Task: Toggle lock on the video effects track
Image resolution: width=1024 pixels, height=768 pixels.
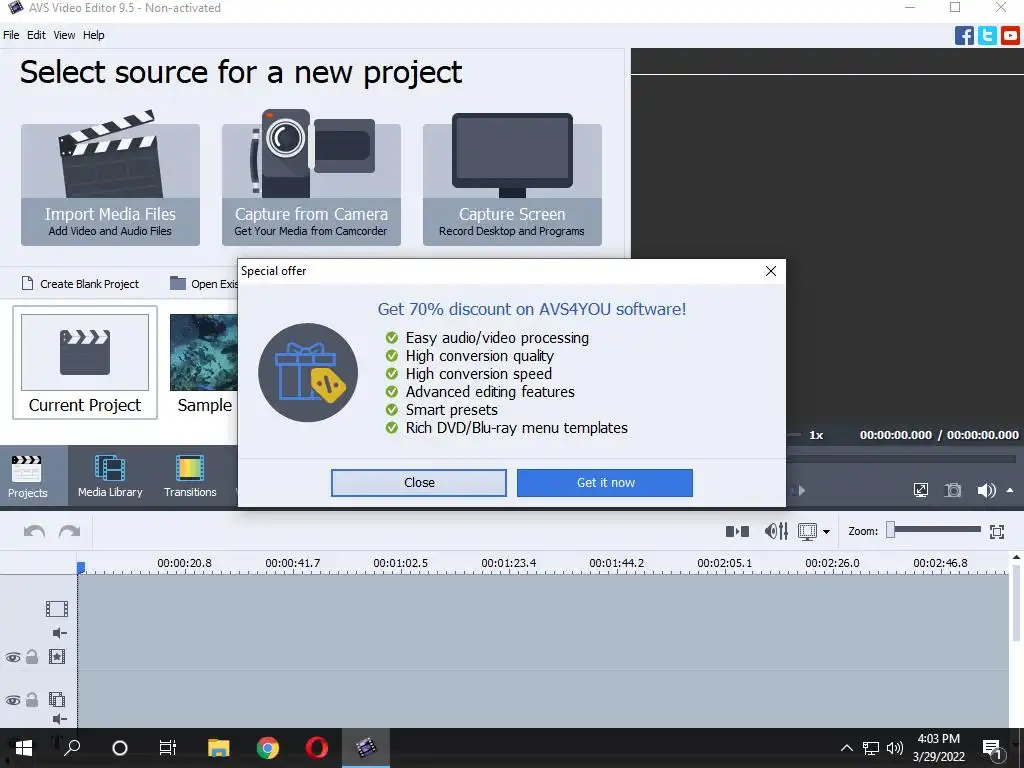Action: [x=32, y=657]
